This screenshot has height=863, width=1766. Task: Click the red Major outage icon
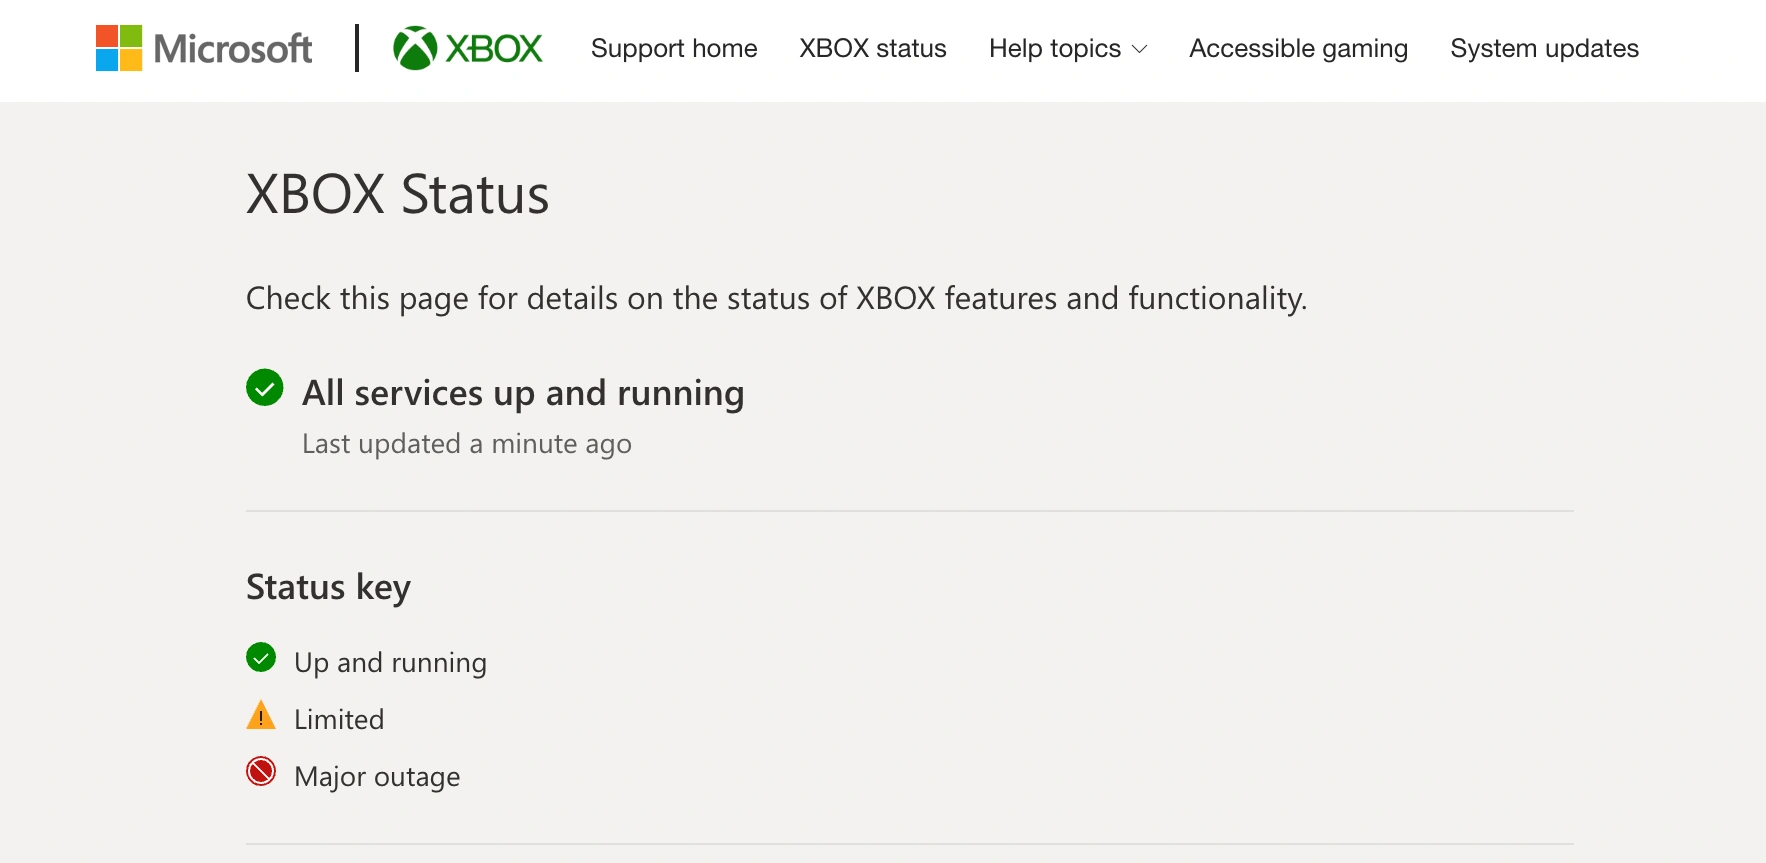(x=261, y=772)
